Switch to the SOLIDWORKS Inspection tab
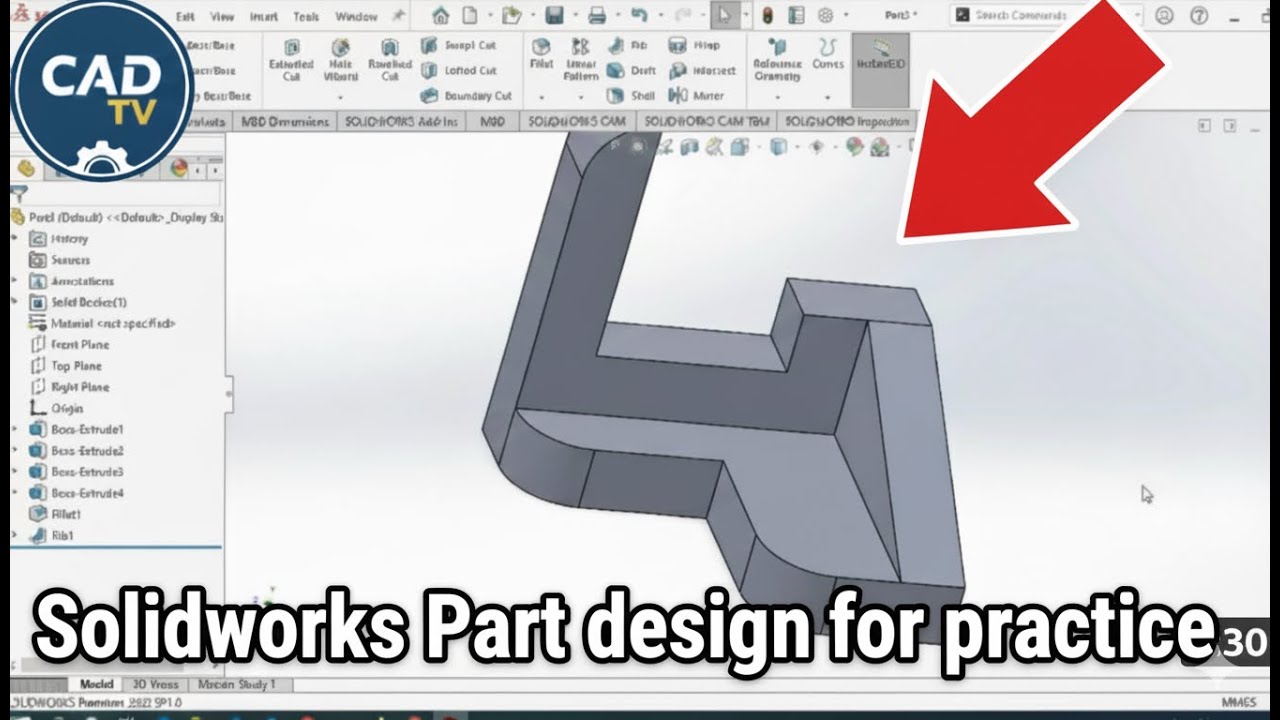Viewport: 1280px width, 720px height. (x=848, y=121)
